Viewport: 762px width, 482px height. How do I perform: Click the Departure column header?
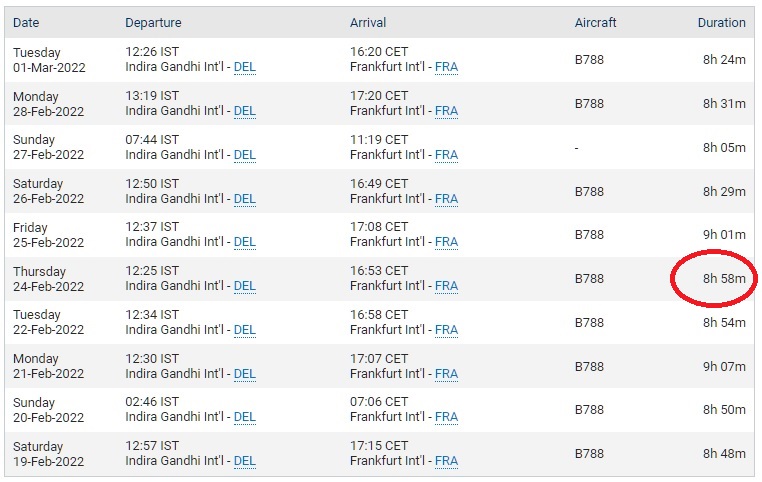point(153,23)
